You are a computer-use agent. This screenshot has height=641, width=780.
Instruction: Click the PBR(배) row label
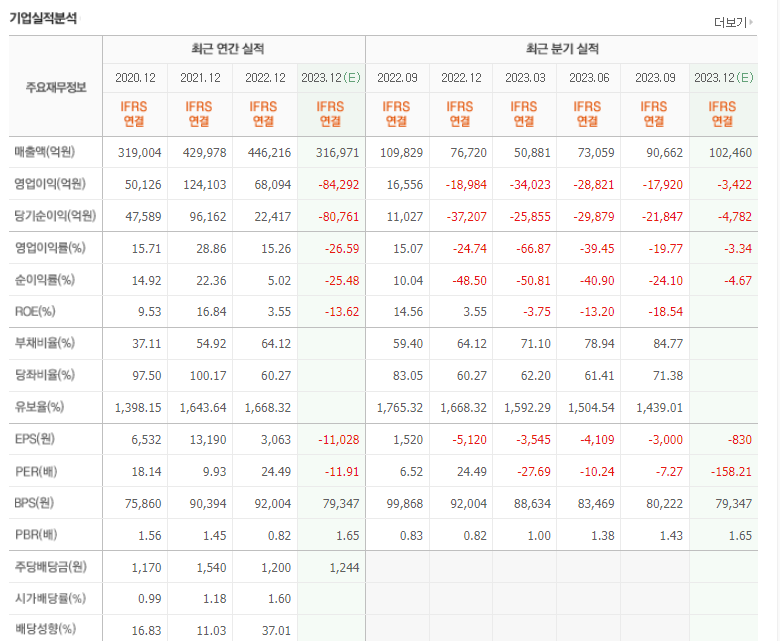coord(36,535)
